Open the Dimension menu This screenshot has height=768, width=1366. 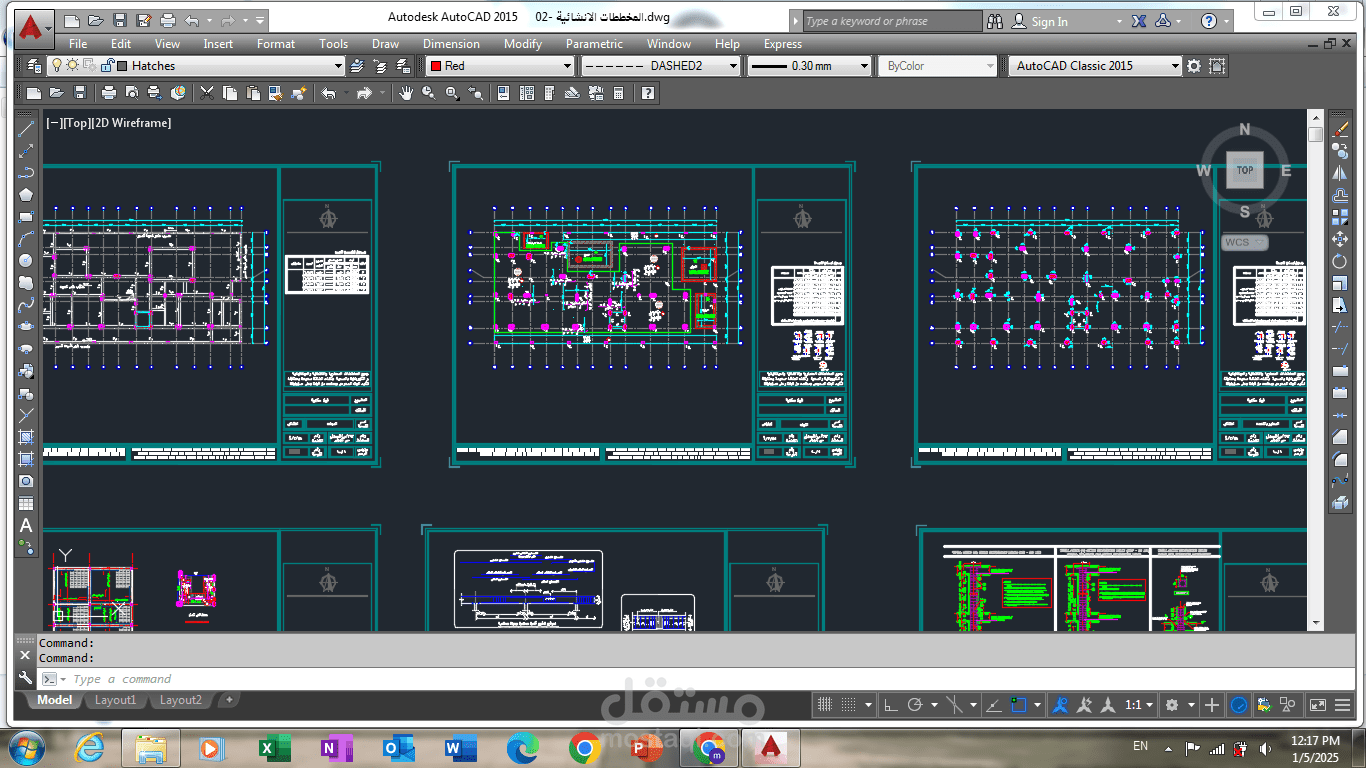(451, 44)
